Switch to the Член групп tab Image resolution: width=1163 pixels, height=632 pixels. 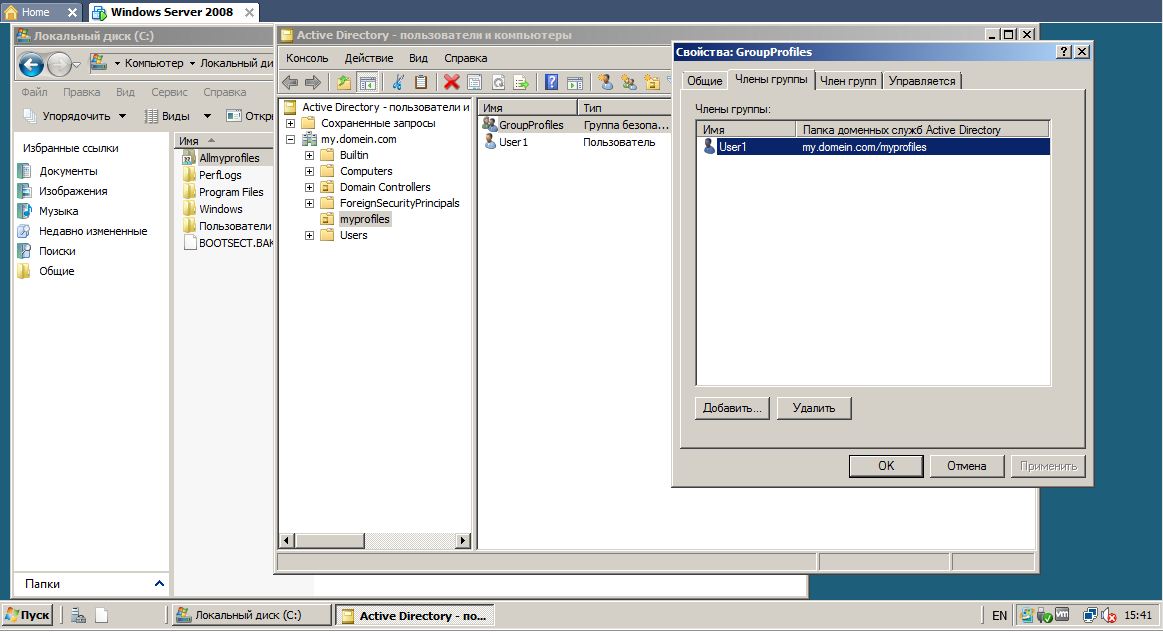(x=848, y=81)
